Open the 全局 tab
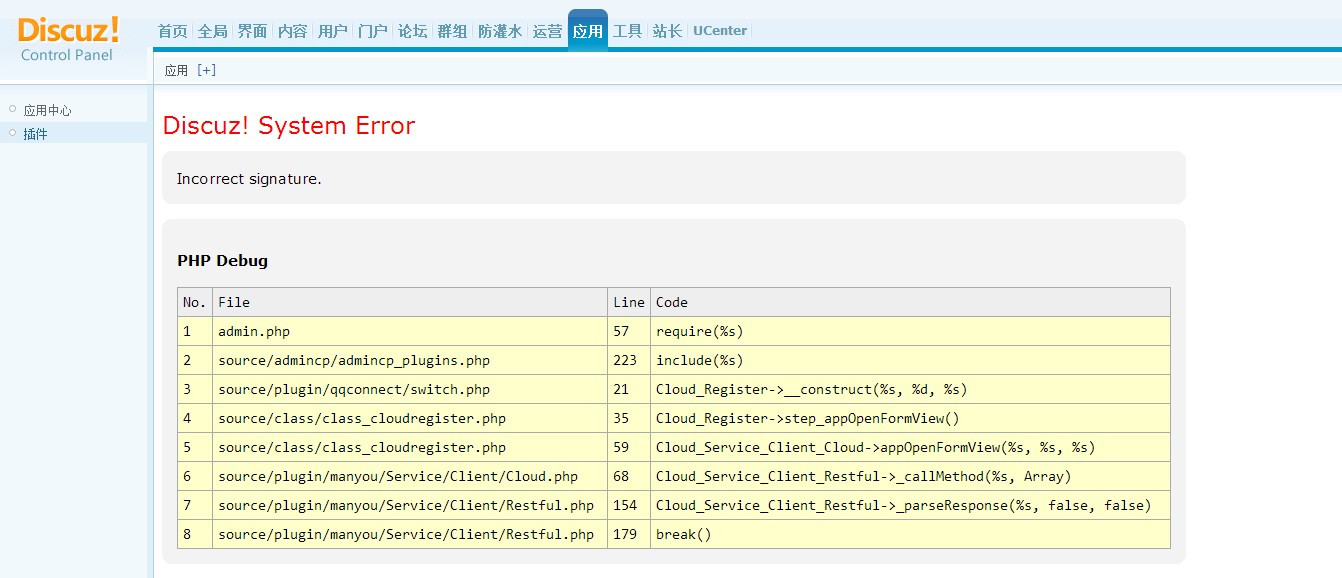Viewport: 1342px width, 578px height. [212, 31]
